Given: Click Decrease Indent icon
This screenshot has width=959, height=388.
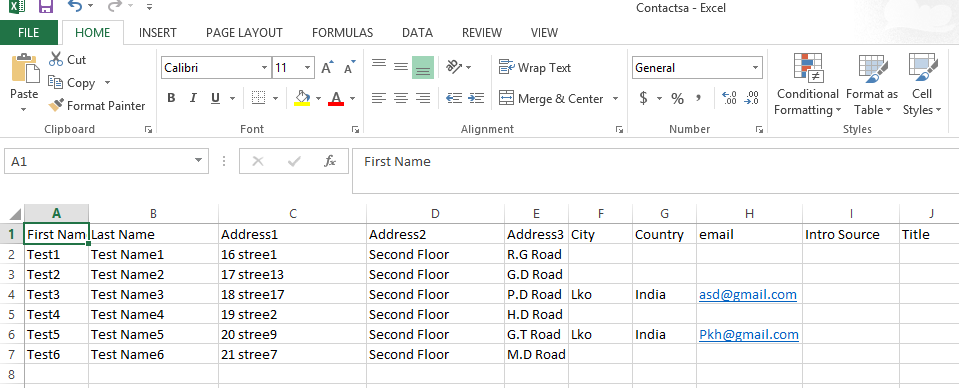Looking at the screenshot, I should (x=454, y=98).
